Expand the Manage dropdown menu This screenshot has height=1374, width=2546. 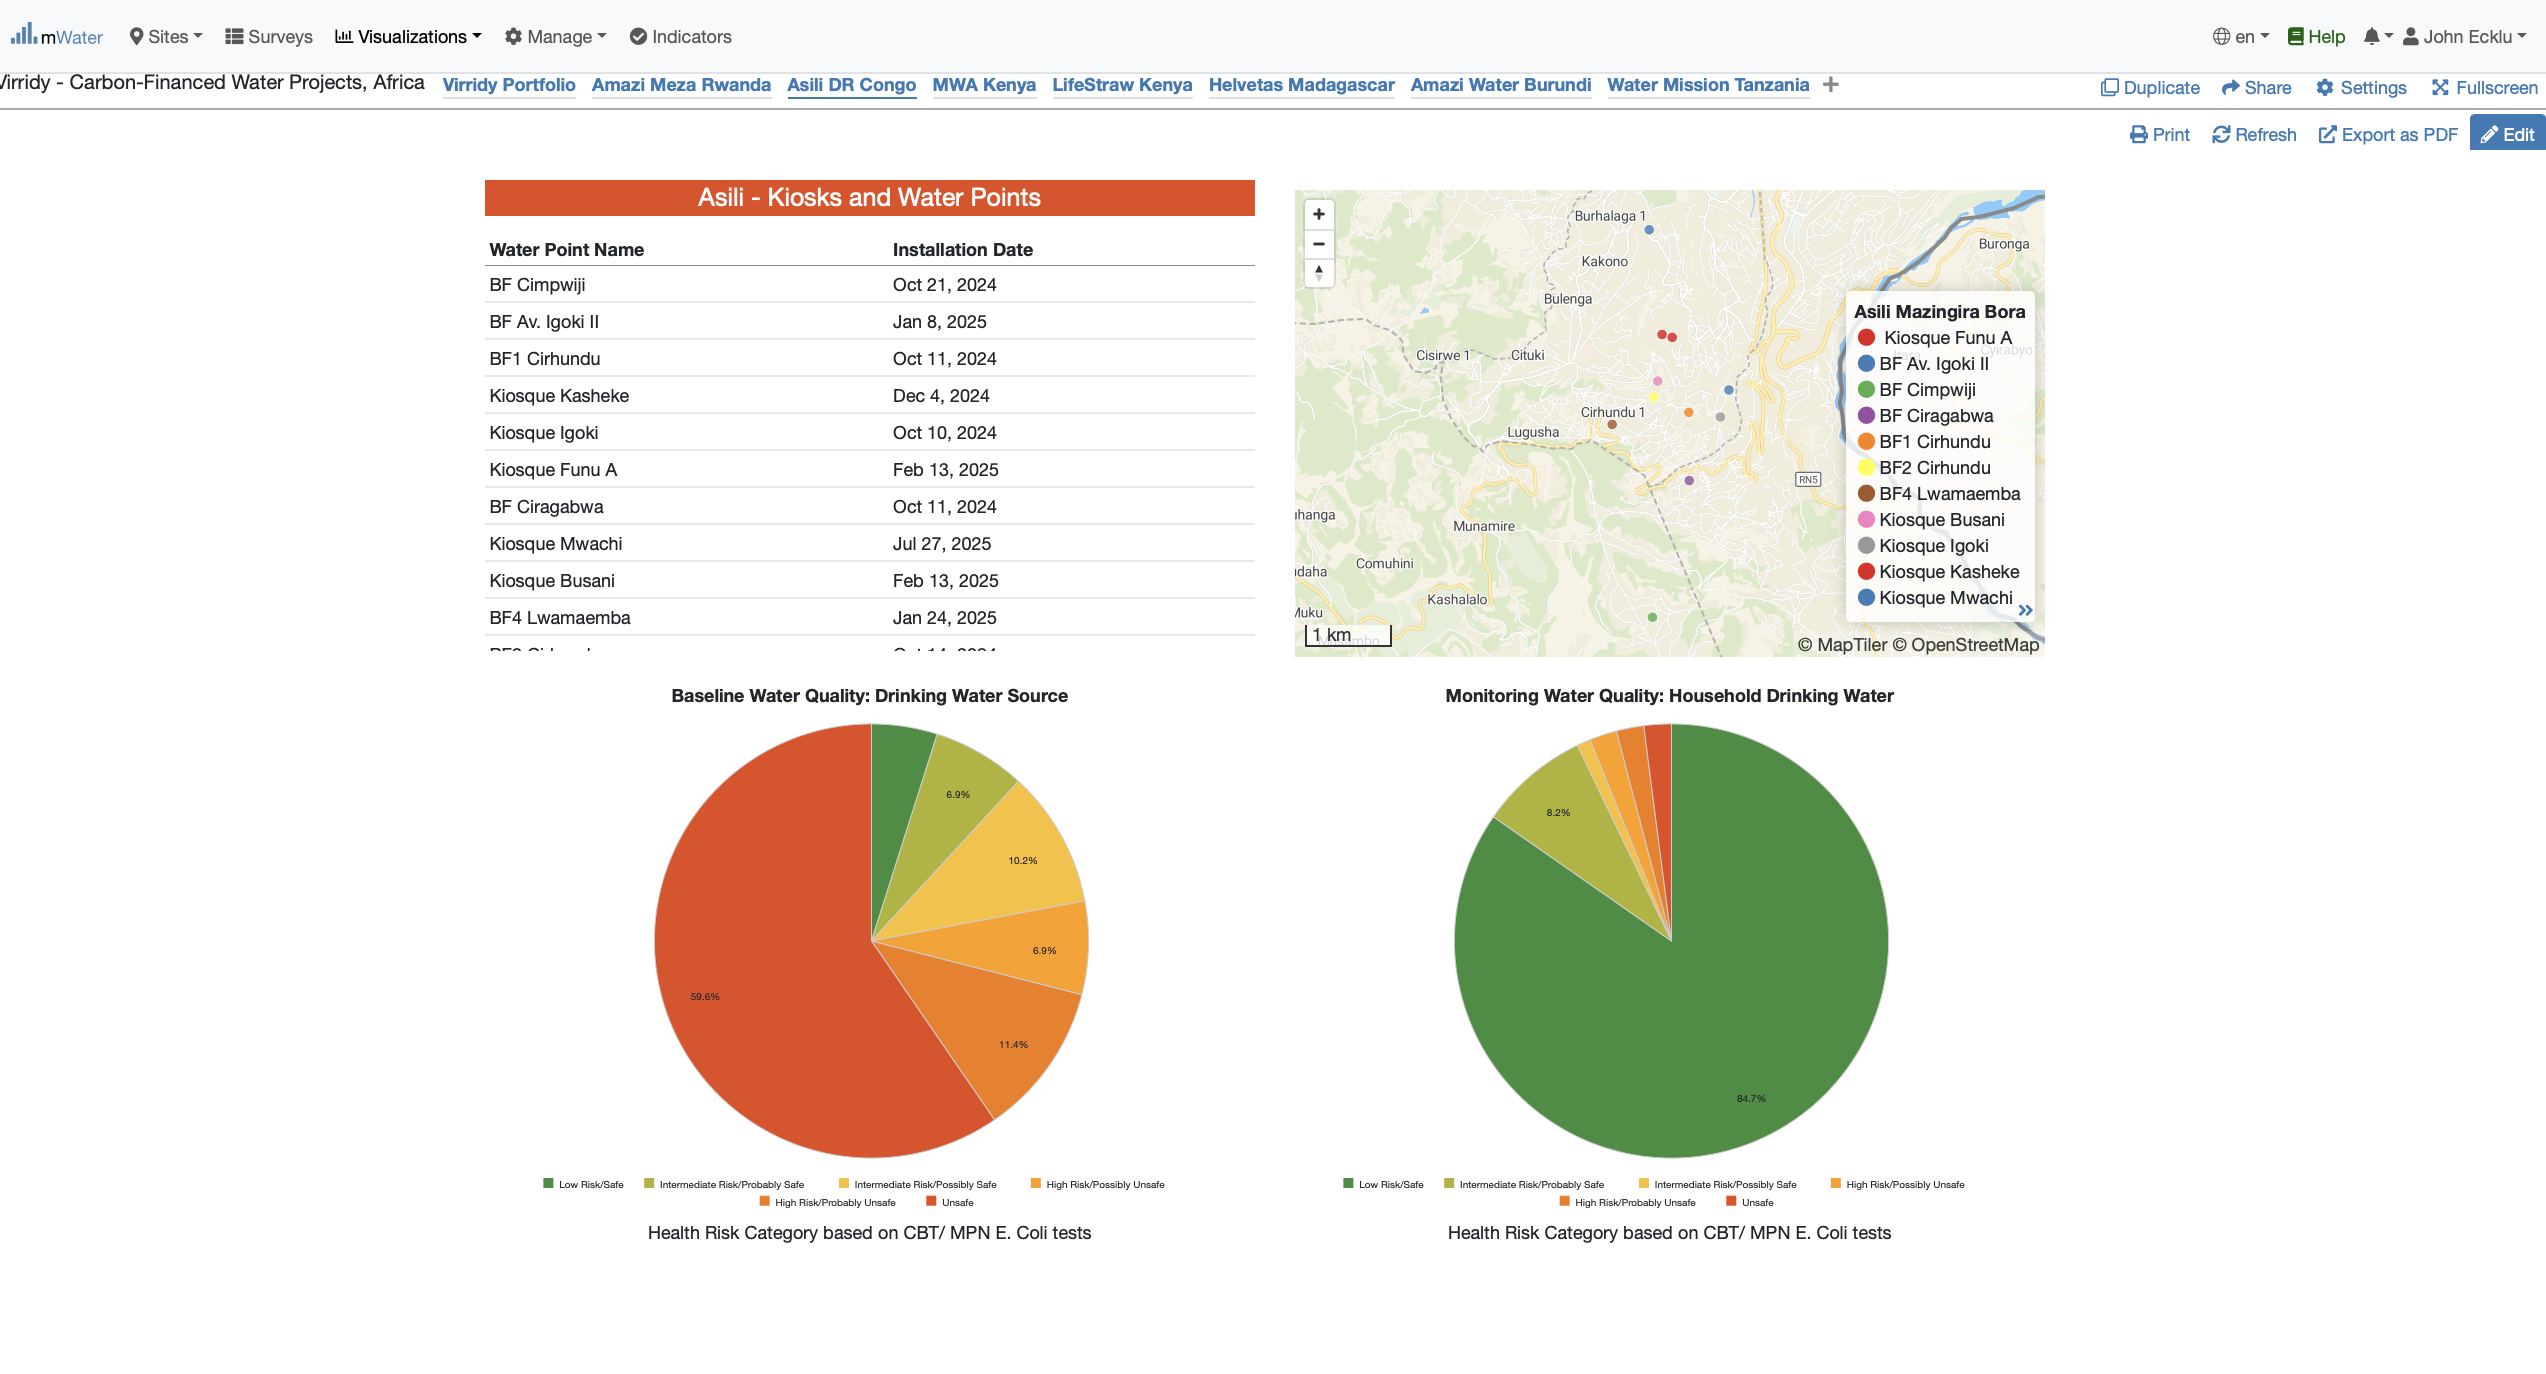555,36
